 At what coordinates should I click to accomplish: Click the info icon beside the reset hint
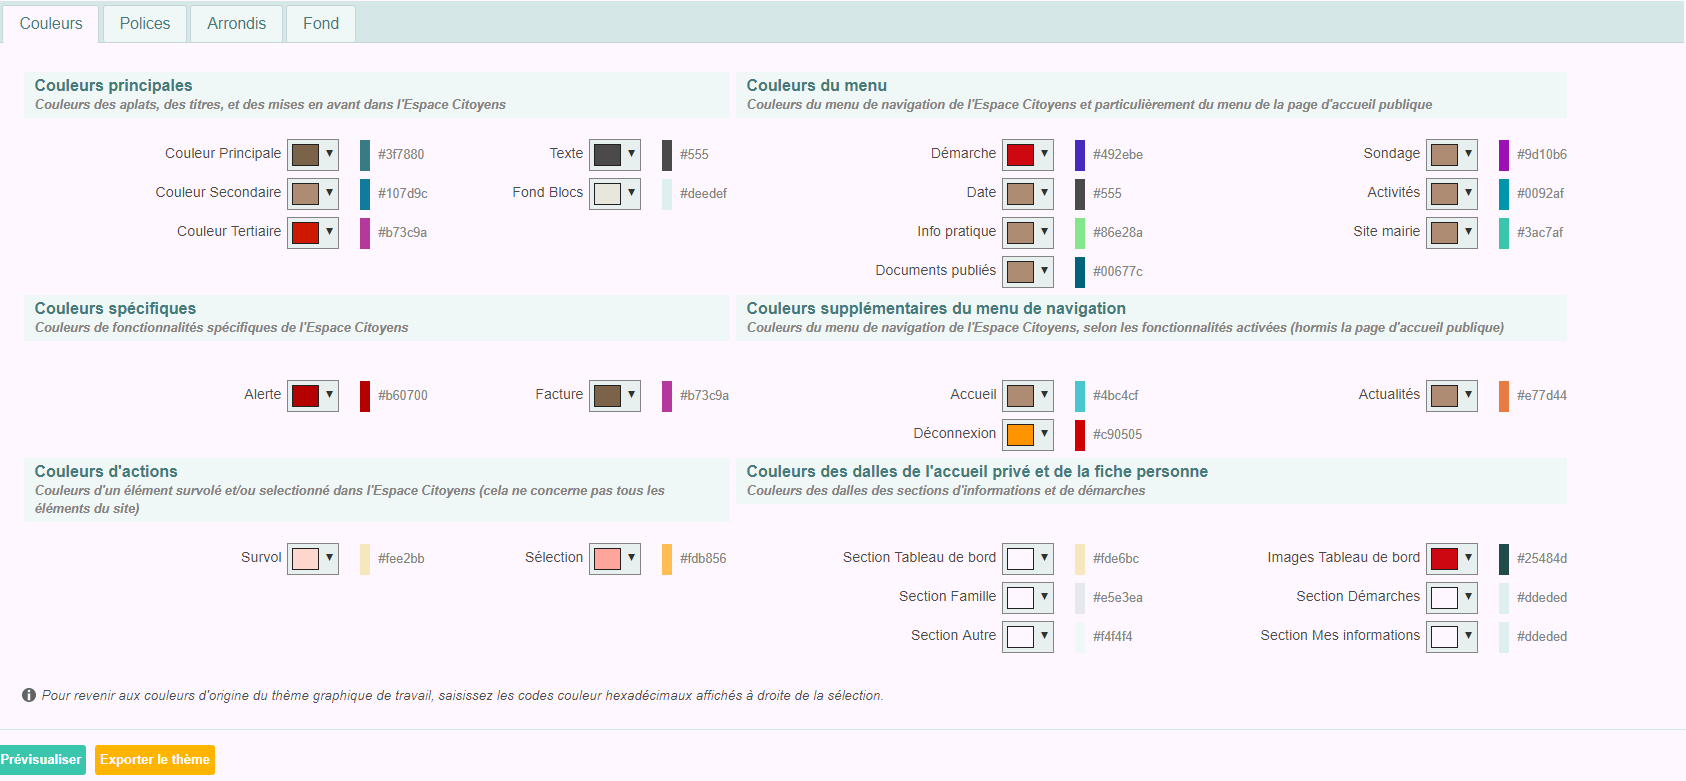click(29, 695)
